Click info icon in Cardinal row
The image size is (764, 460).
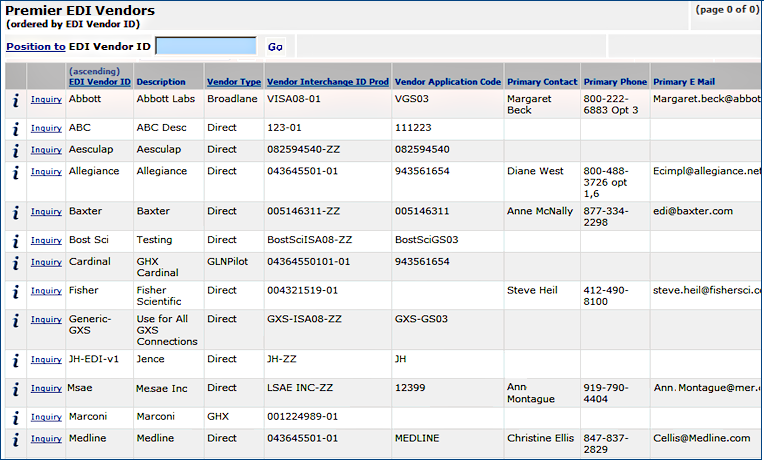pos(16,262)
